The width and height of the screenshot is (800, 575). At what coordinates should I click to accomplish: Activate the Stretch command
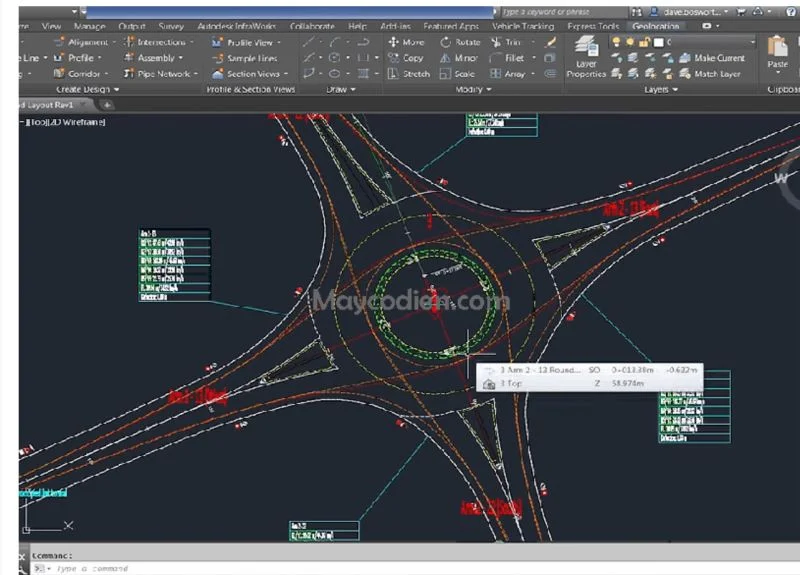pos(409,73)
